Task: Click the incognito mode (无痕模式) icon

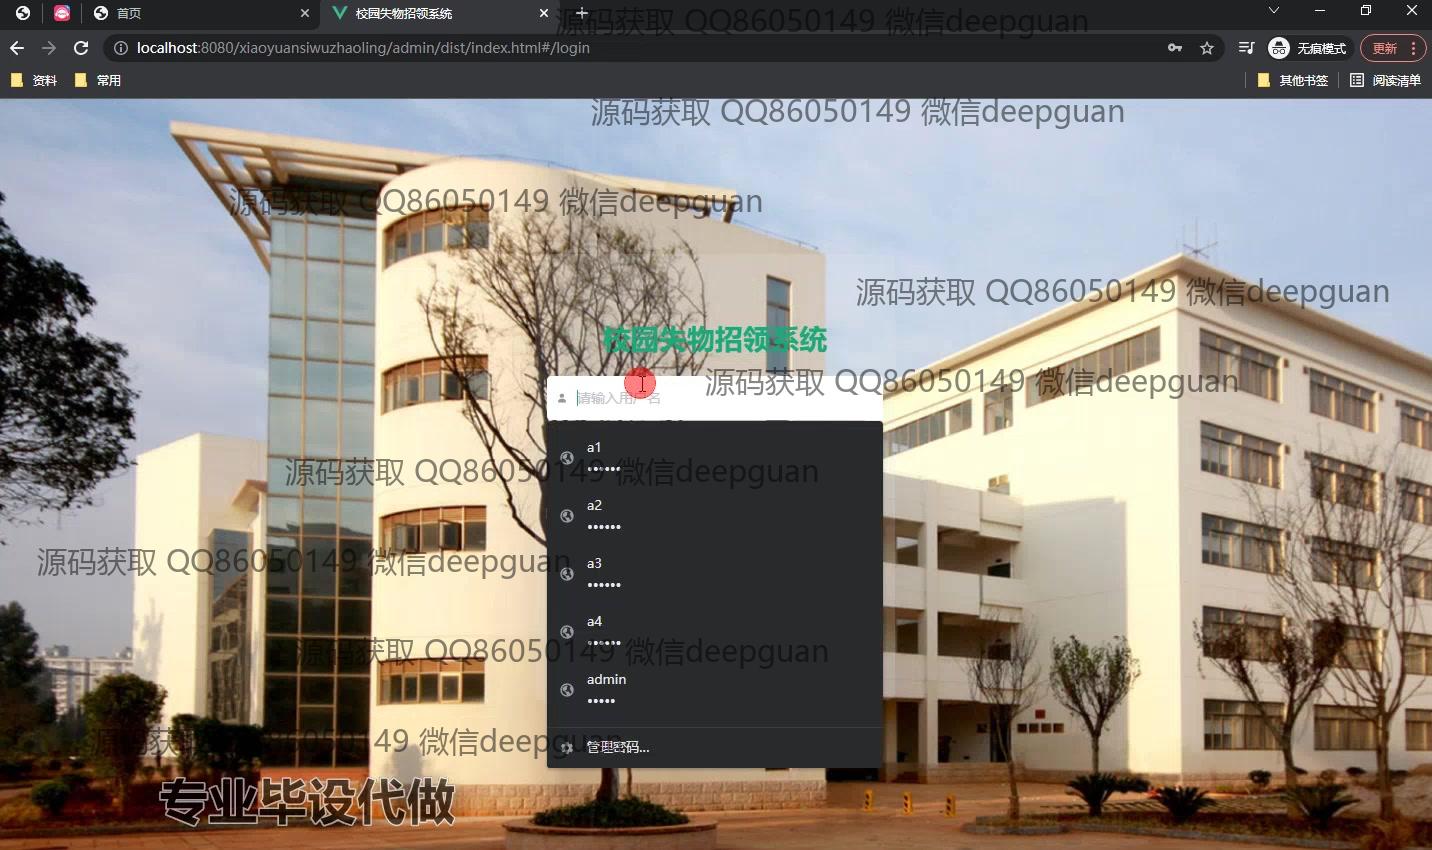Action: 1279,47
